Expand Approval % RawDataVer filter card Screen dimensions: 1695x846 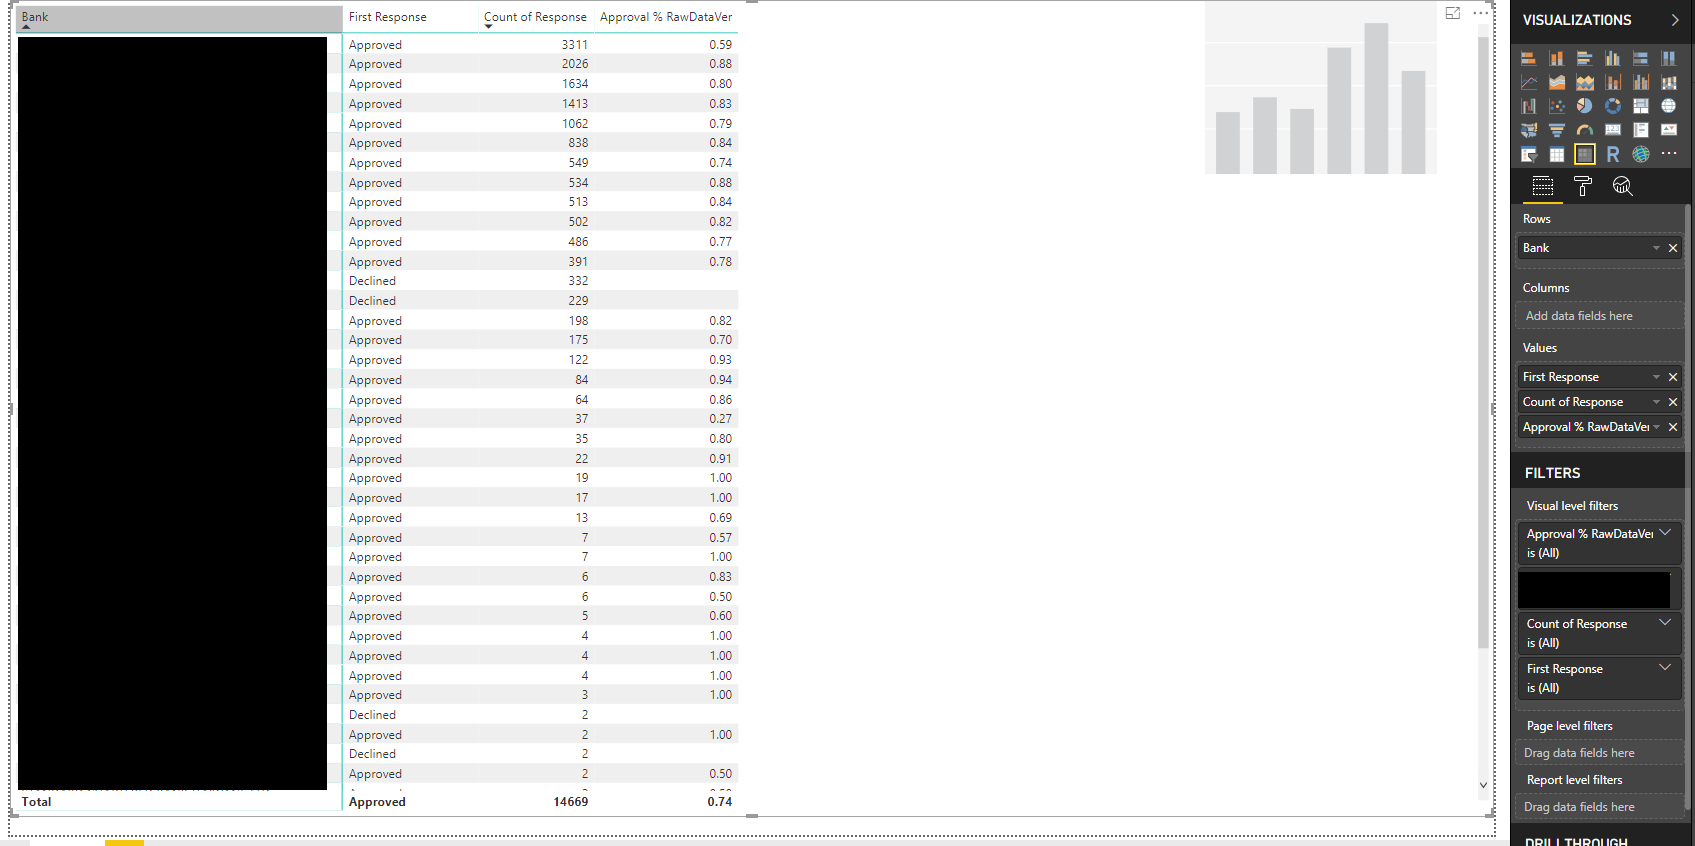pos(1665,533)
